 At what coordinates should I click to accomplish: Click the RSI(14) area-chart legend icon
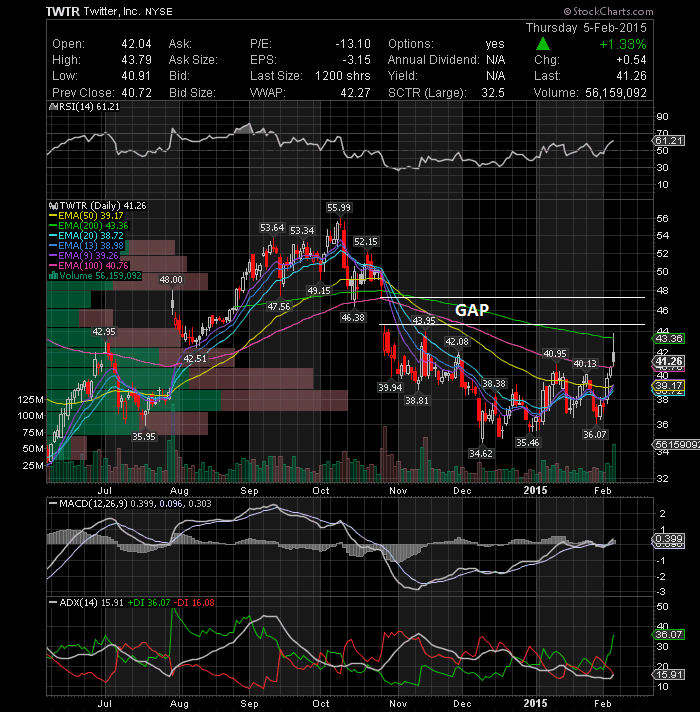click(53, 107)
